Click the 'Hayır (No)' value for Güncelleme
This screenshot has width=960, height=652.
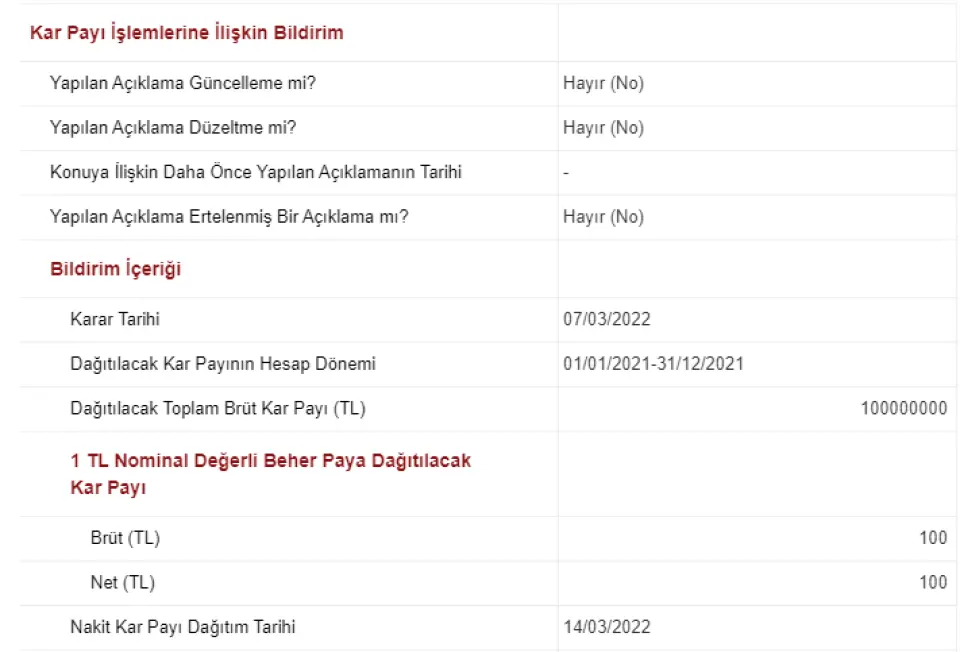[603, 83]
